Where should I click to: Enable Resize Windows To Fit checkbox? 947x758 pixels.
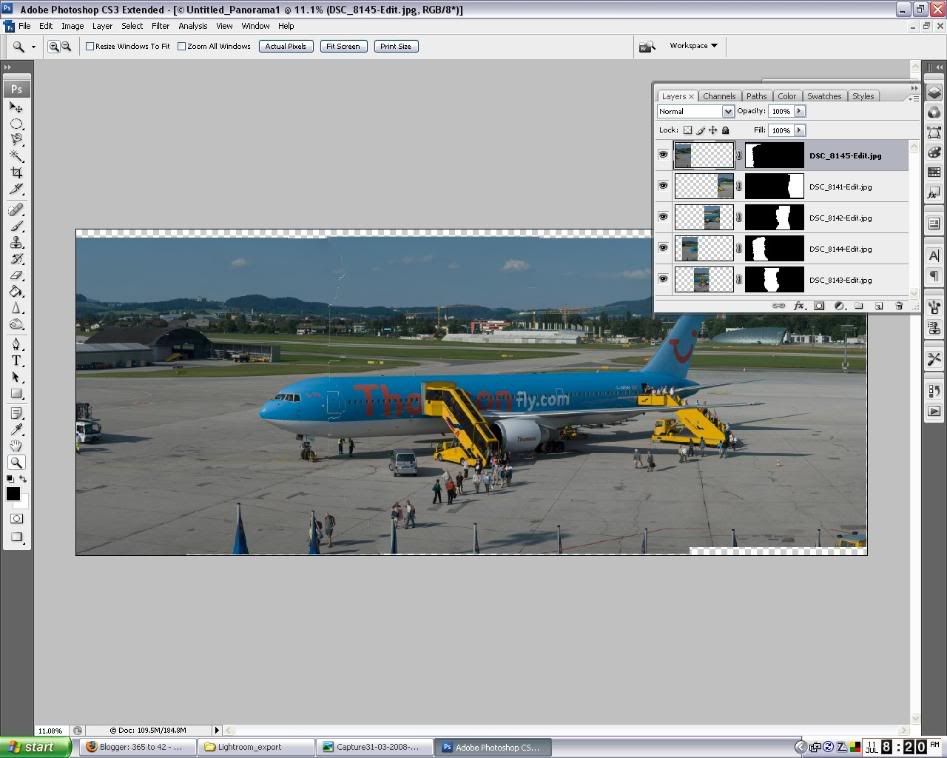click(x=90, y=47)
